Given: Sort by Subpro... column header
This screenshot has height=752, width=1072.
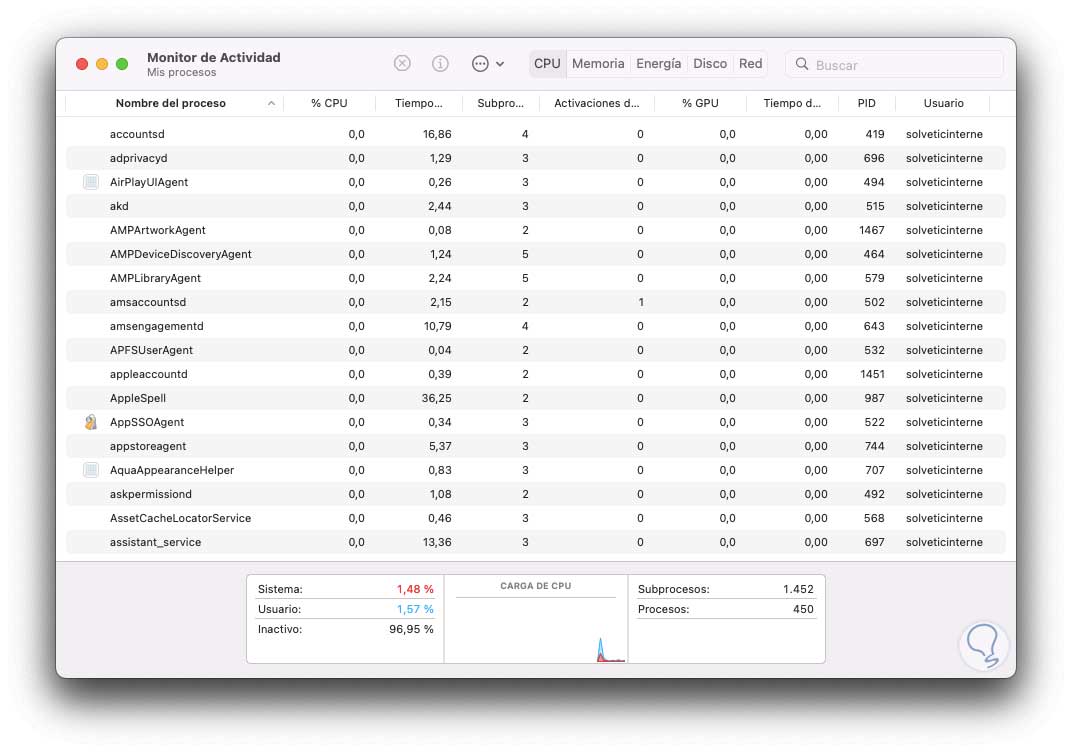Looking at the screenshot, I should [500, 103].
